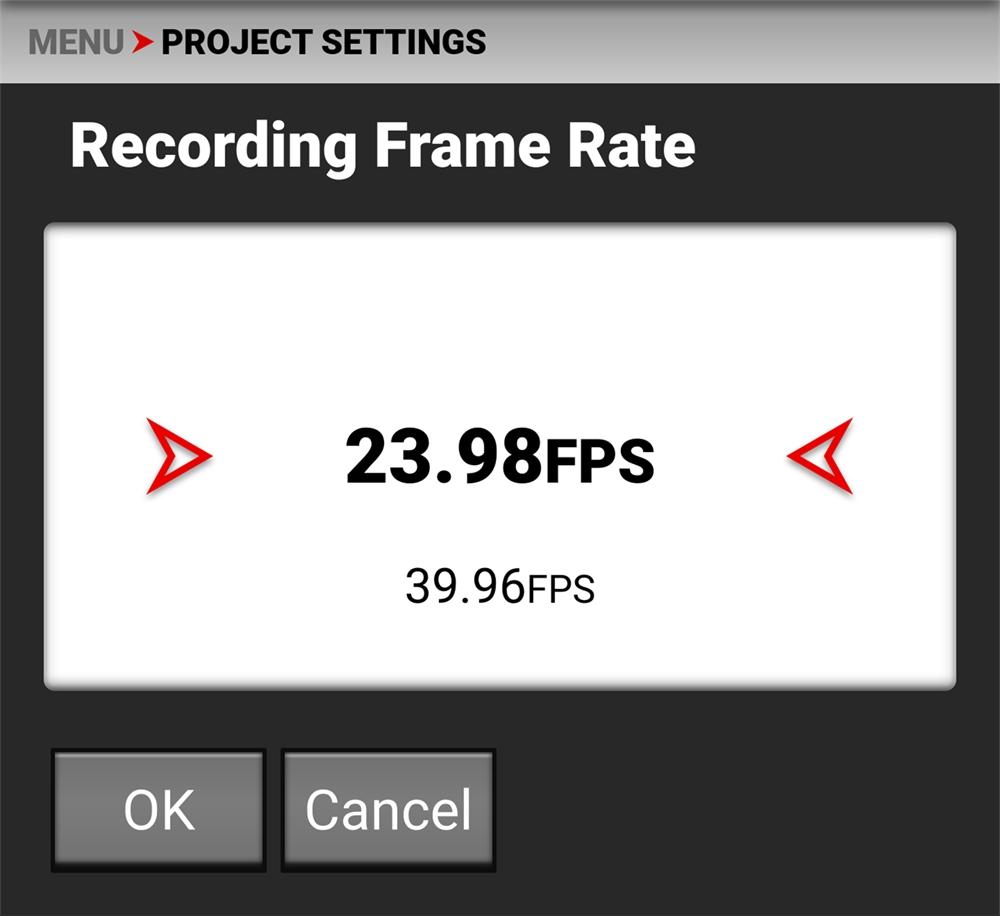This screenshot has height=916, width=1000.
Task: Select the 39.96FPS option below
Action: pos(499,587)
